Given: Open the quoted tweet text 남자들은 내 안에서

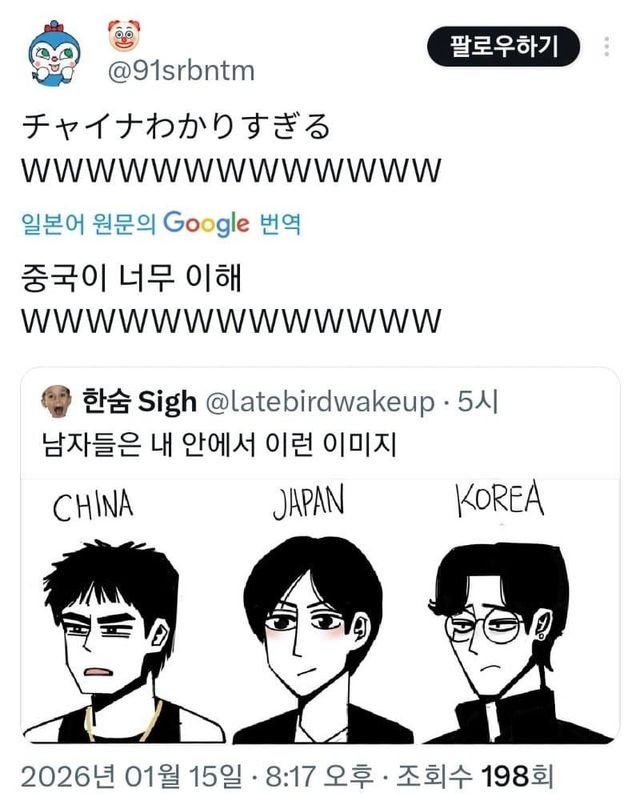Looking at the screenshot, I should [x=219, y=445].
